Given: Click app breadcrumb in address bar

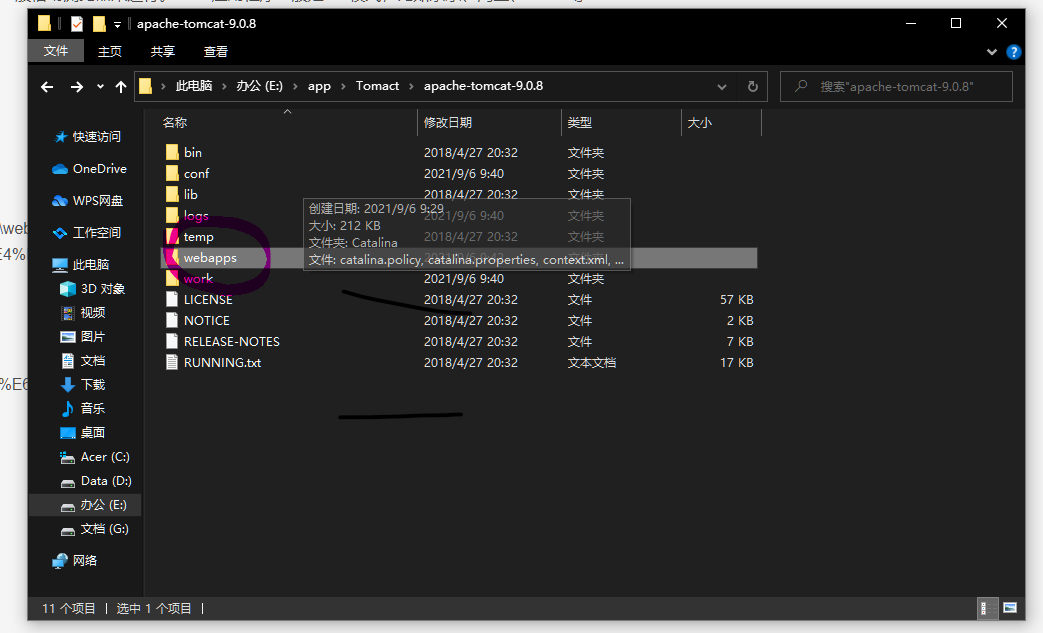Looking at the screenshot, I should (319, 86).
